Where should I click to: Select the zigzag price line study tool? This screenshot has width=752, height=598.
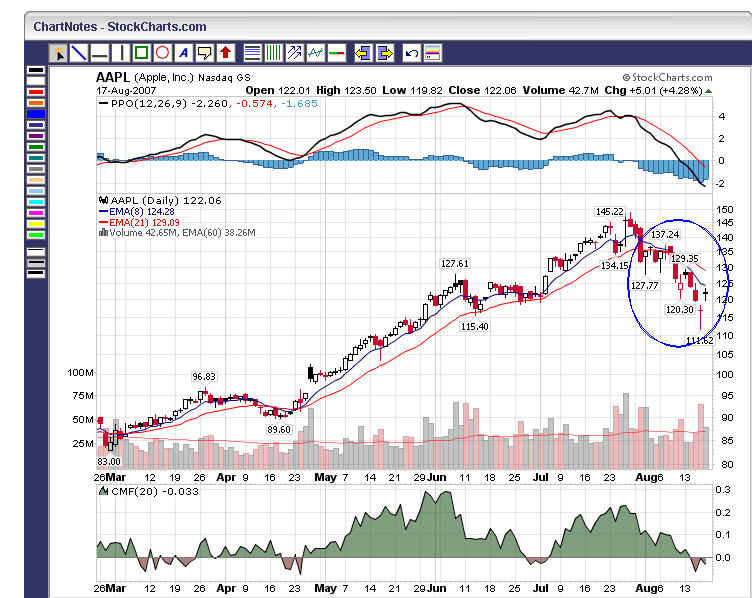(316, 53)
